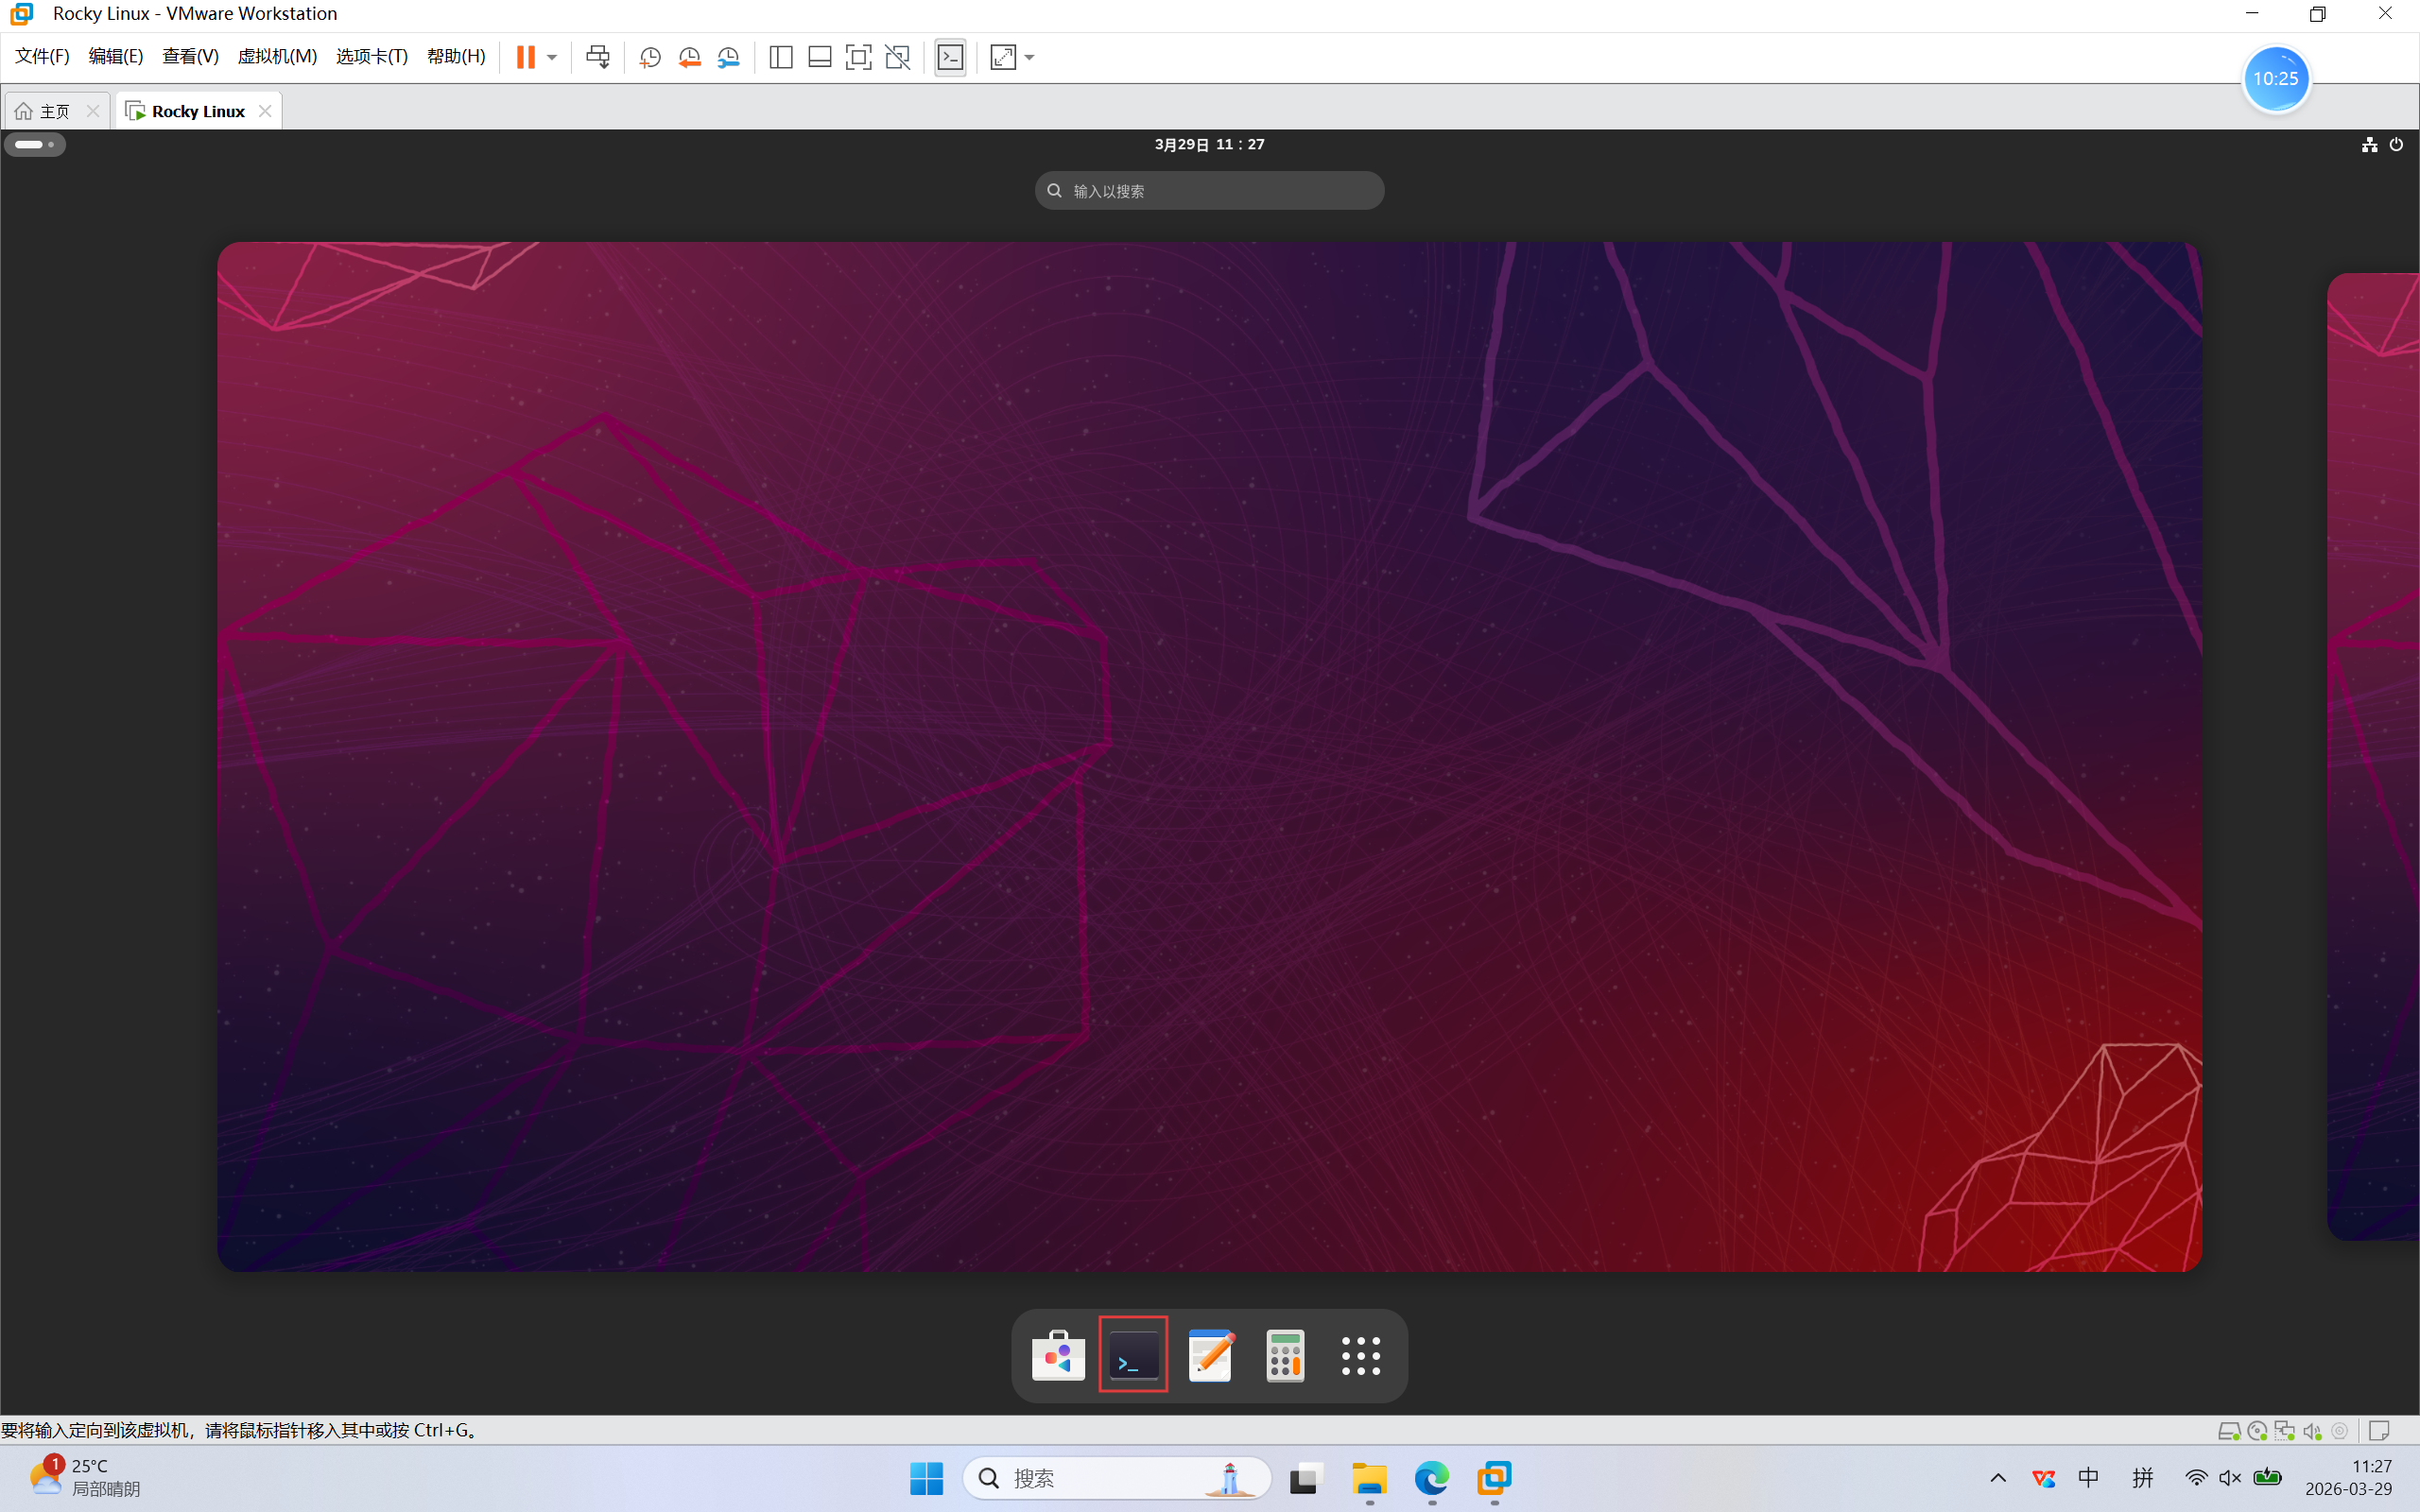Launch Terminal from the GNOME dock
This screenshot has height=1512, width=2420.
pyautogui.click(x=1133, y=1355)
